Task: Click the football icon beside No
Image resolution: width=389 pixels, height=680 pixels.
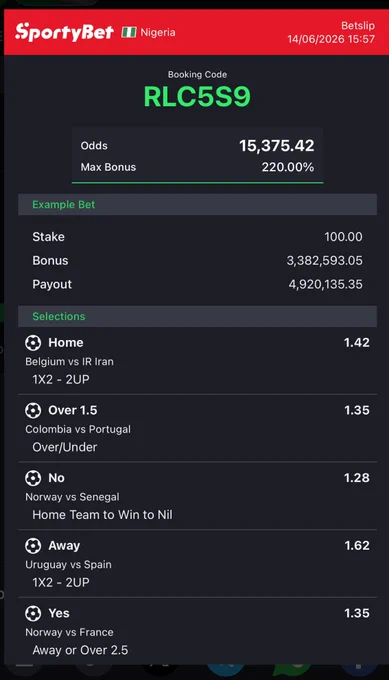Action: click(x=33, y=478)
